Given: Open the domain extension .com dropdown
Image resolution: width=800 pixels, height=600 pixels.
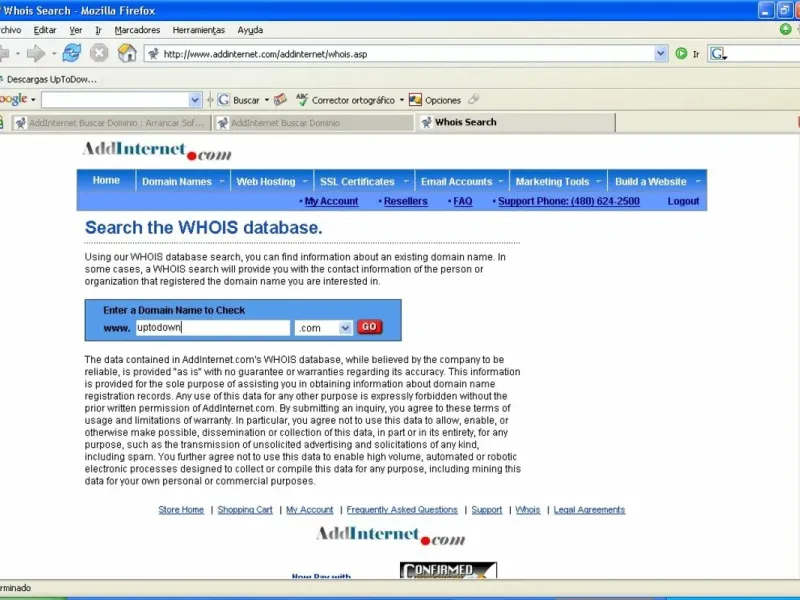Looking at the screenshot, I should [x=345, y=328].
